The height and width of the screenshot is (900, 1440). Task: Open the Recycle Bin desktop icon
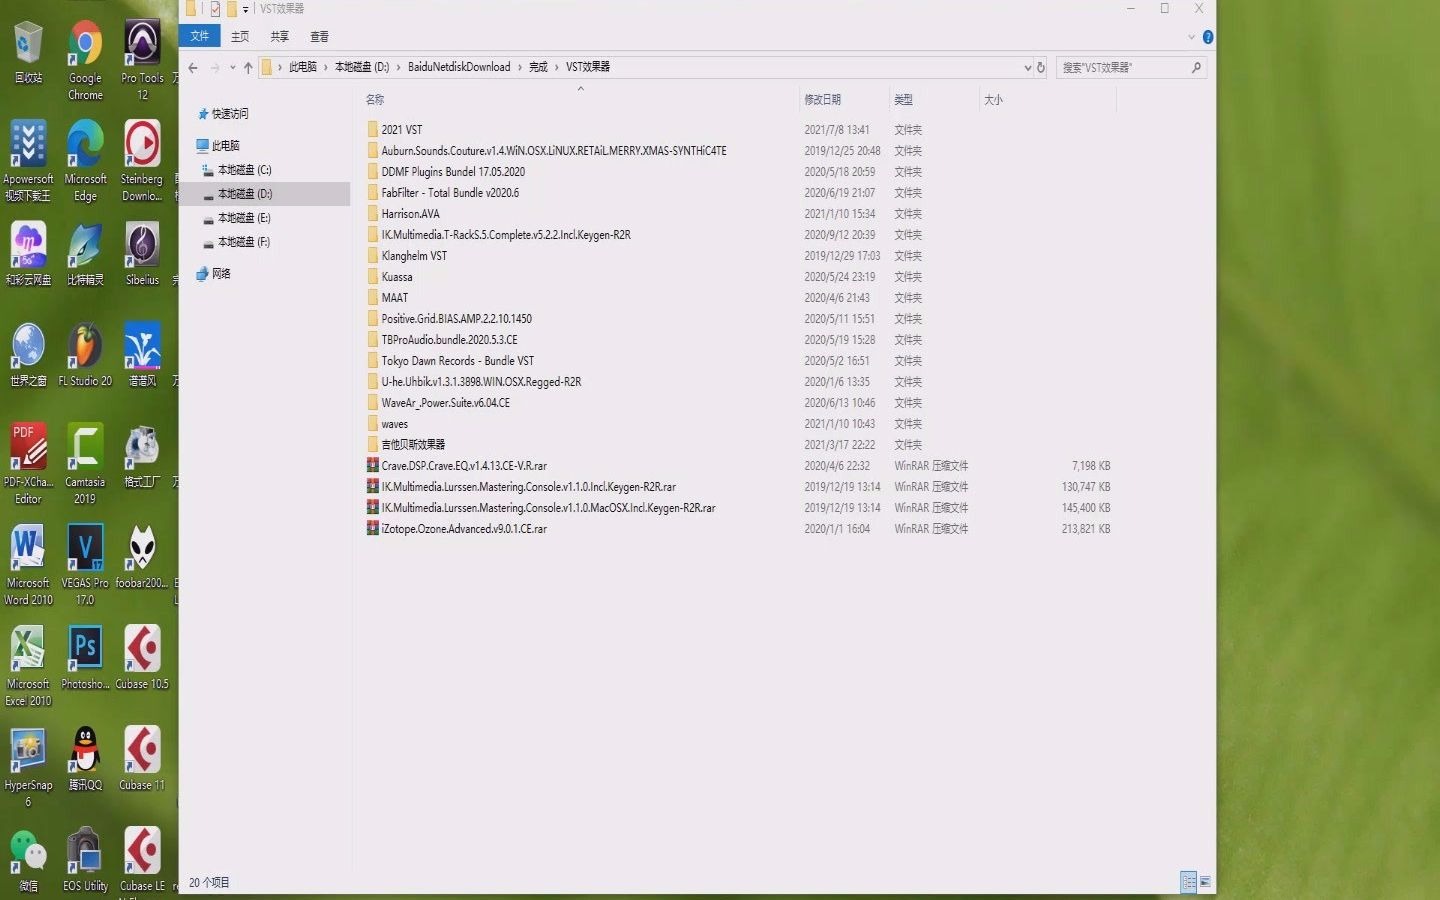[x=28, y=53]
